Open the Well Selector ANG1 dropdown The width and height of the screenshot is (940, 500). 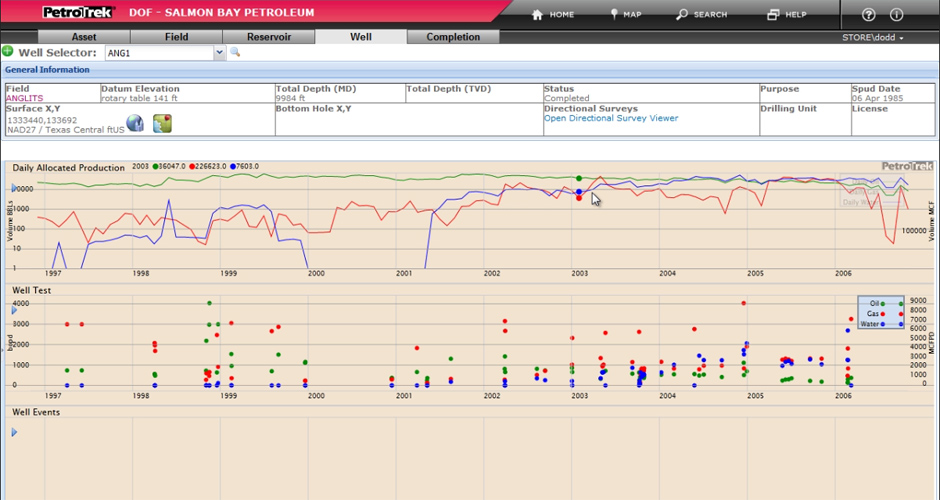click(220, 53)
